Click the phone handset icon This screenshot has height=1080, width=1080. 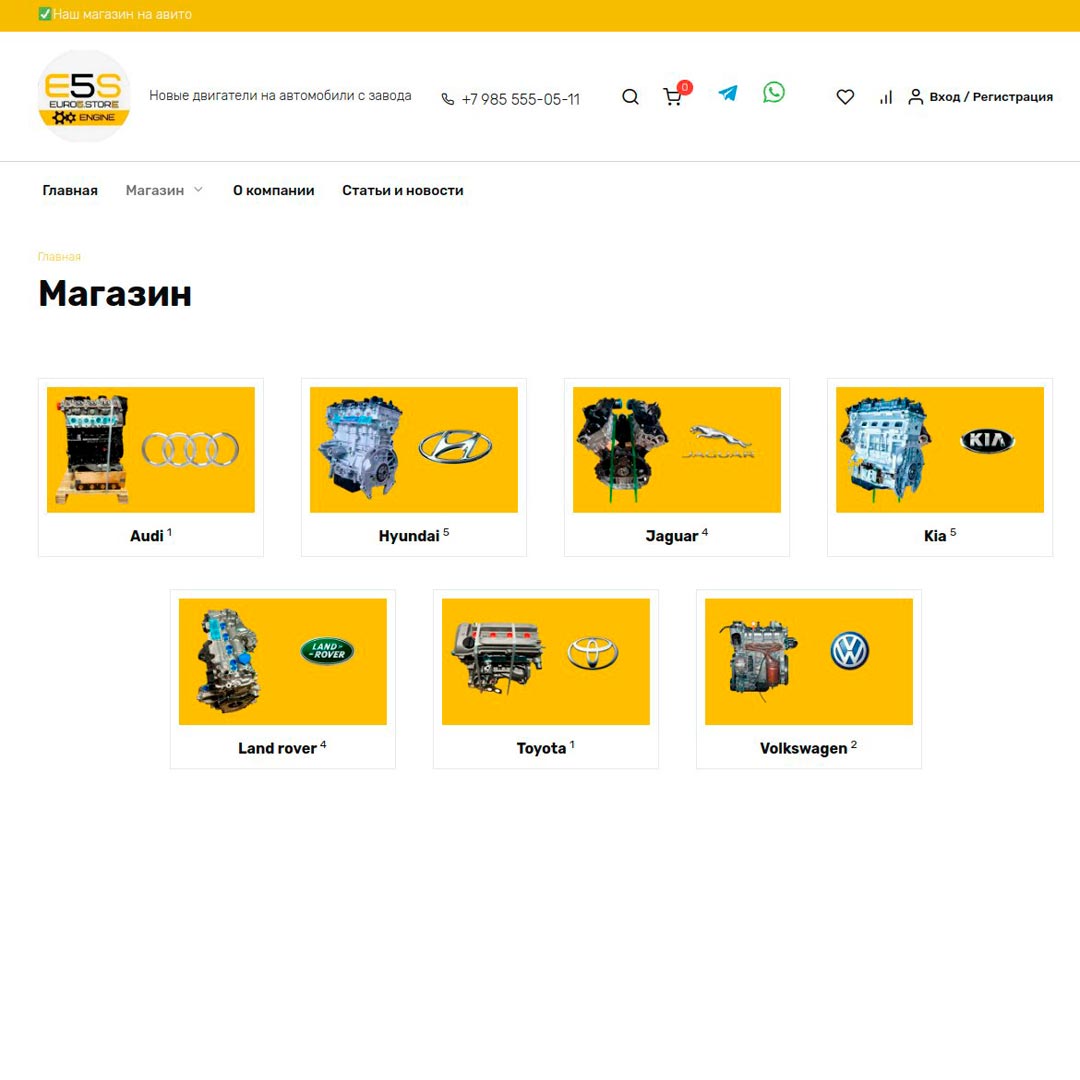[448, 99]
